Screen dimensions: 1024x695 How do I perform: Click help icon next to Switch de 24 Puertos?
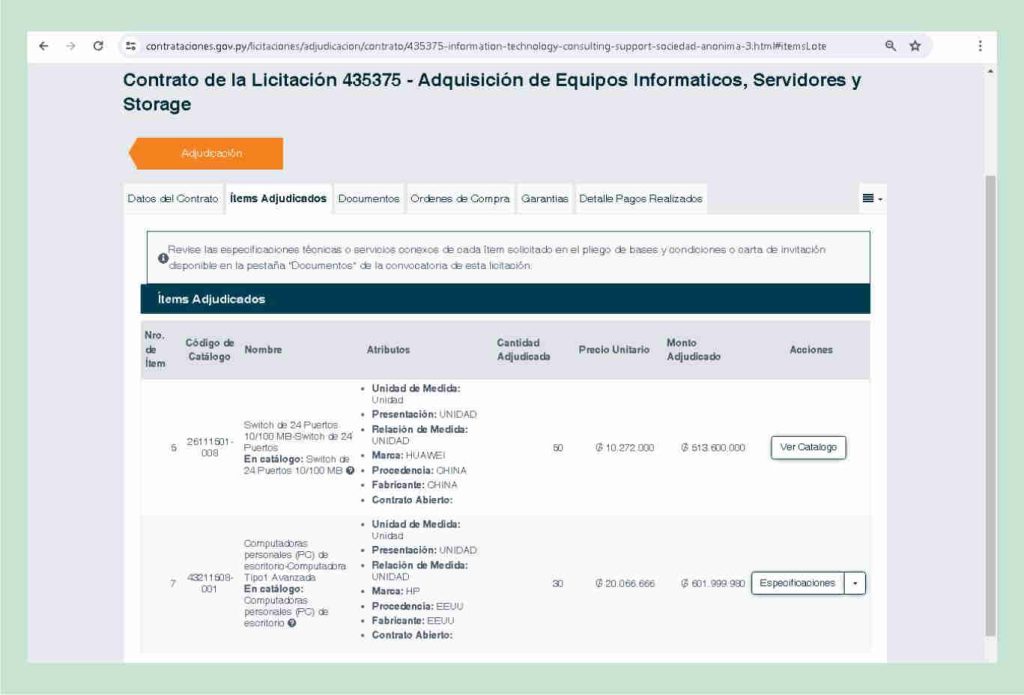350,470
